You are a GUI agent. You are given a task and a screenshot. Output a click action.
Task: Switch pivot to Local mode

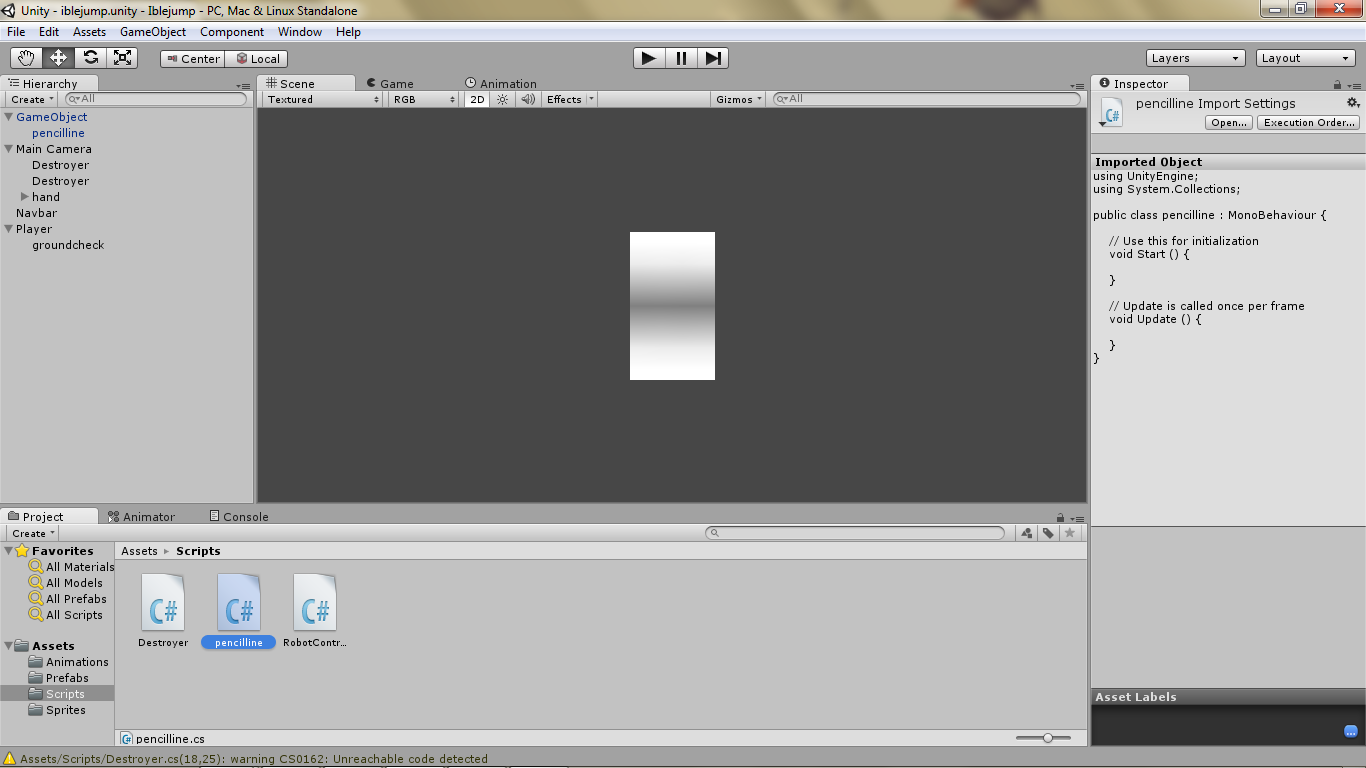click(256, 58)
